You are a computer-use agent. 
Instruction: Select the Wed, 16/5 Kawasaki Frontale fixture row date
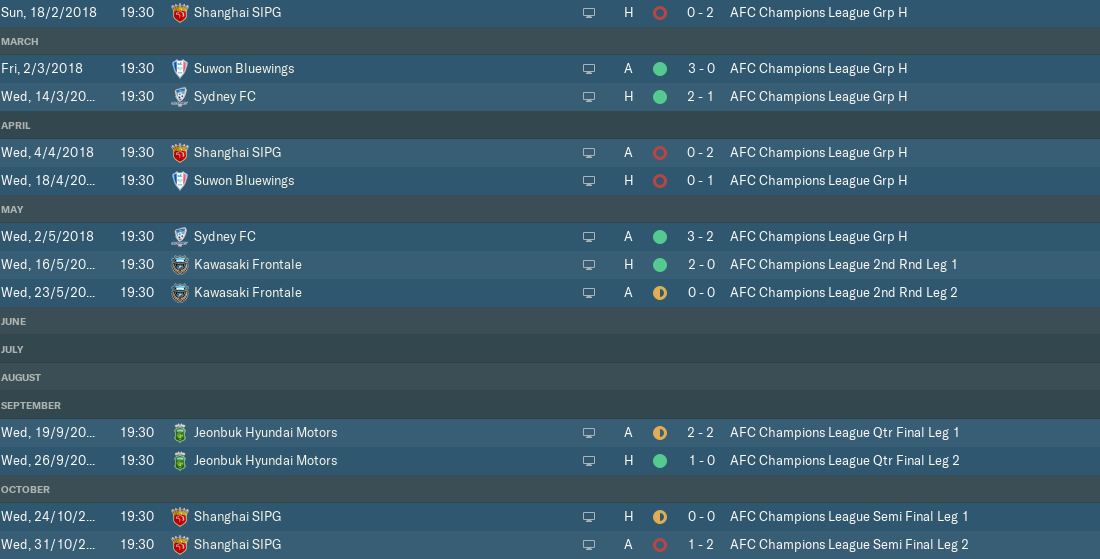click(x=48, y=264)
